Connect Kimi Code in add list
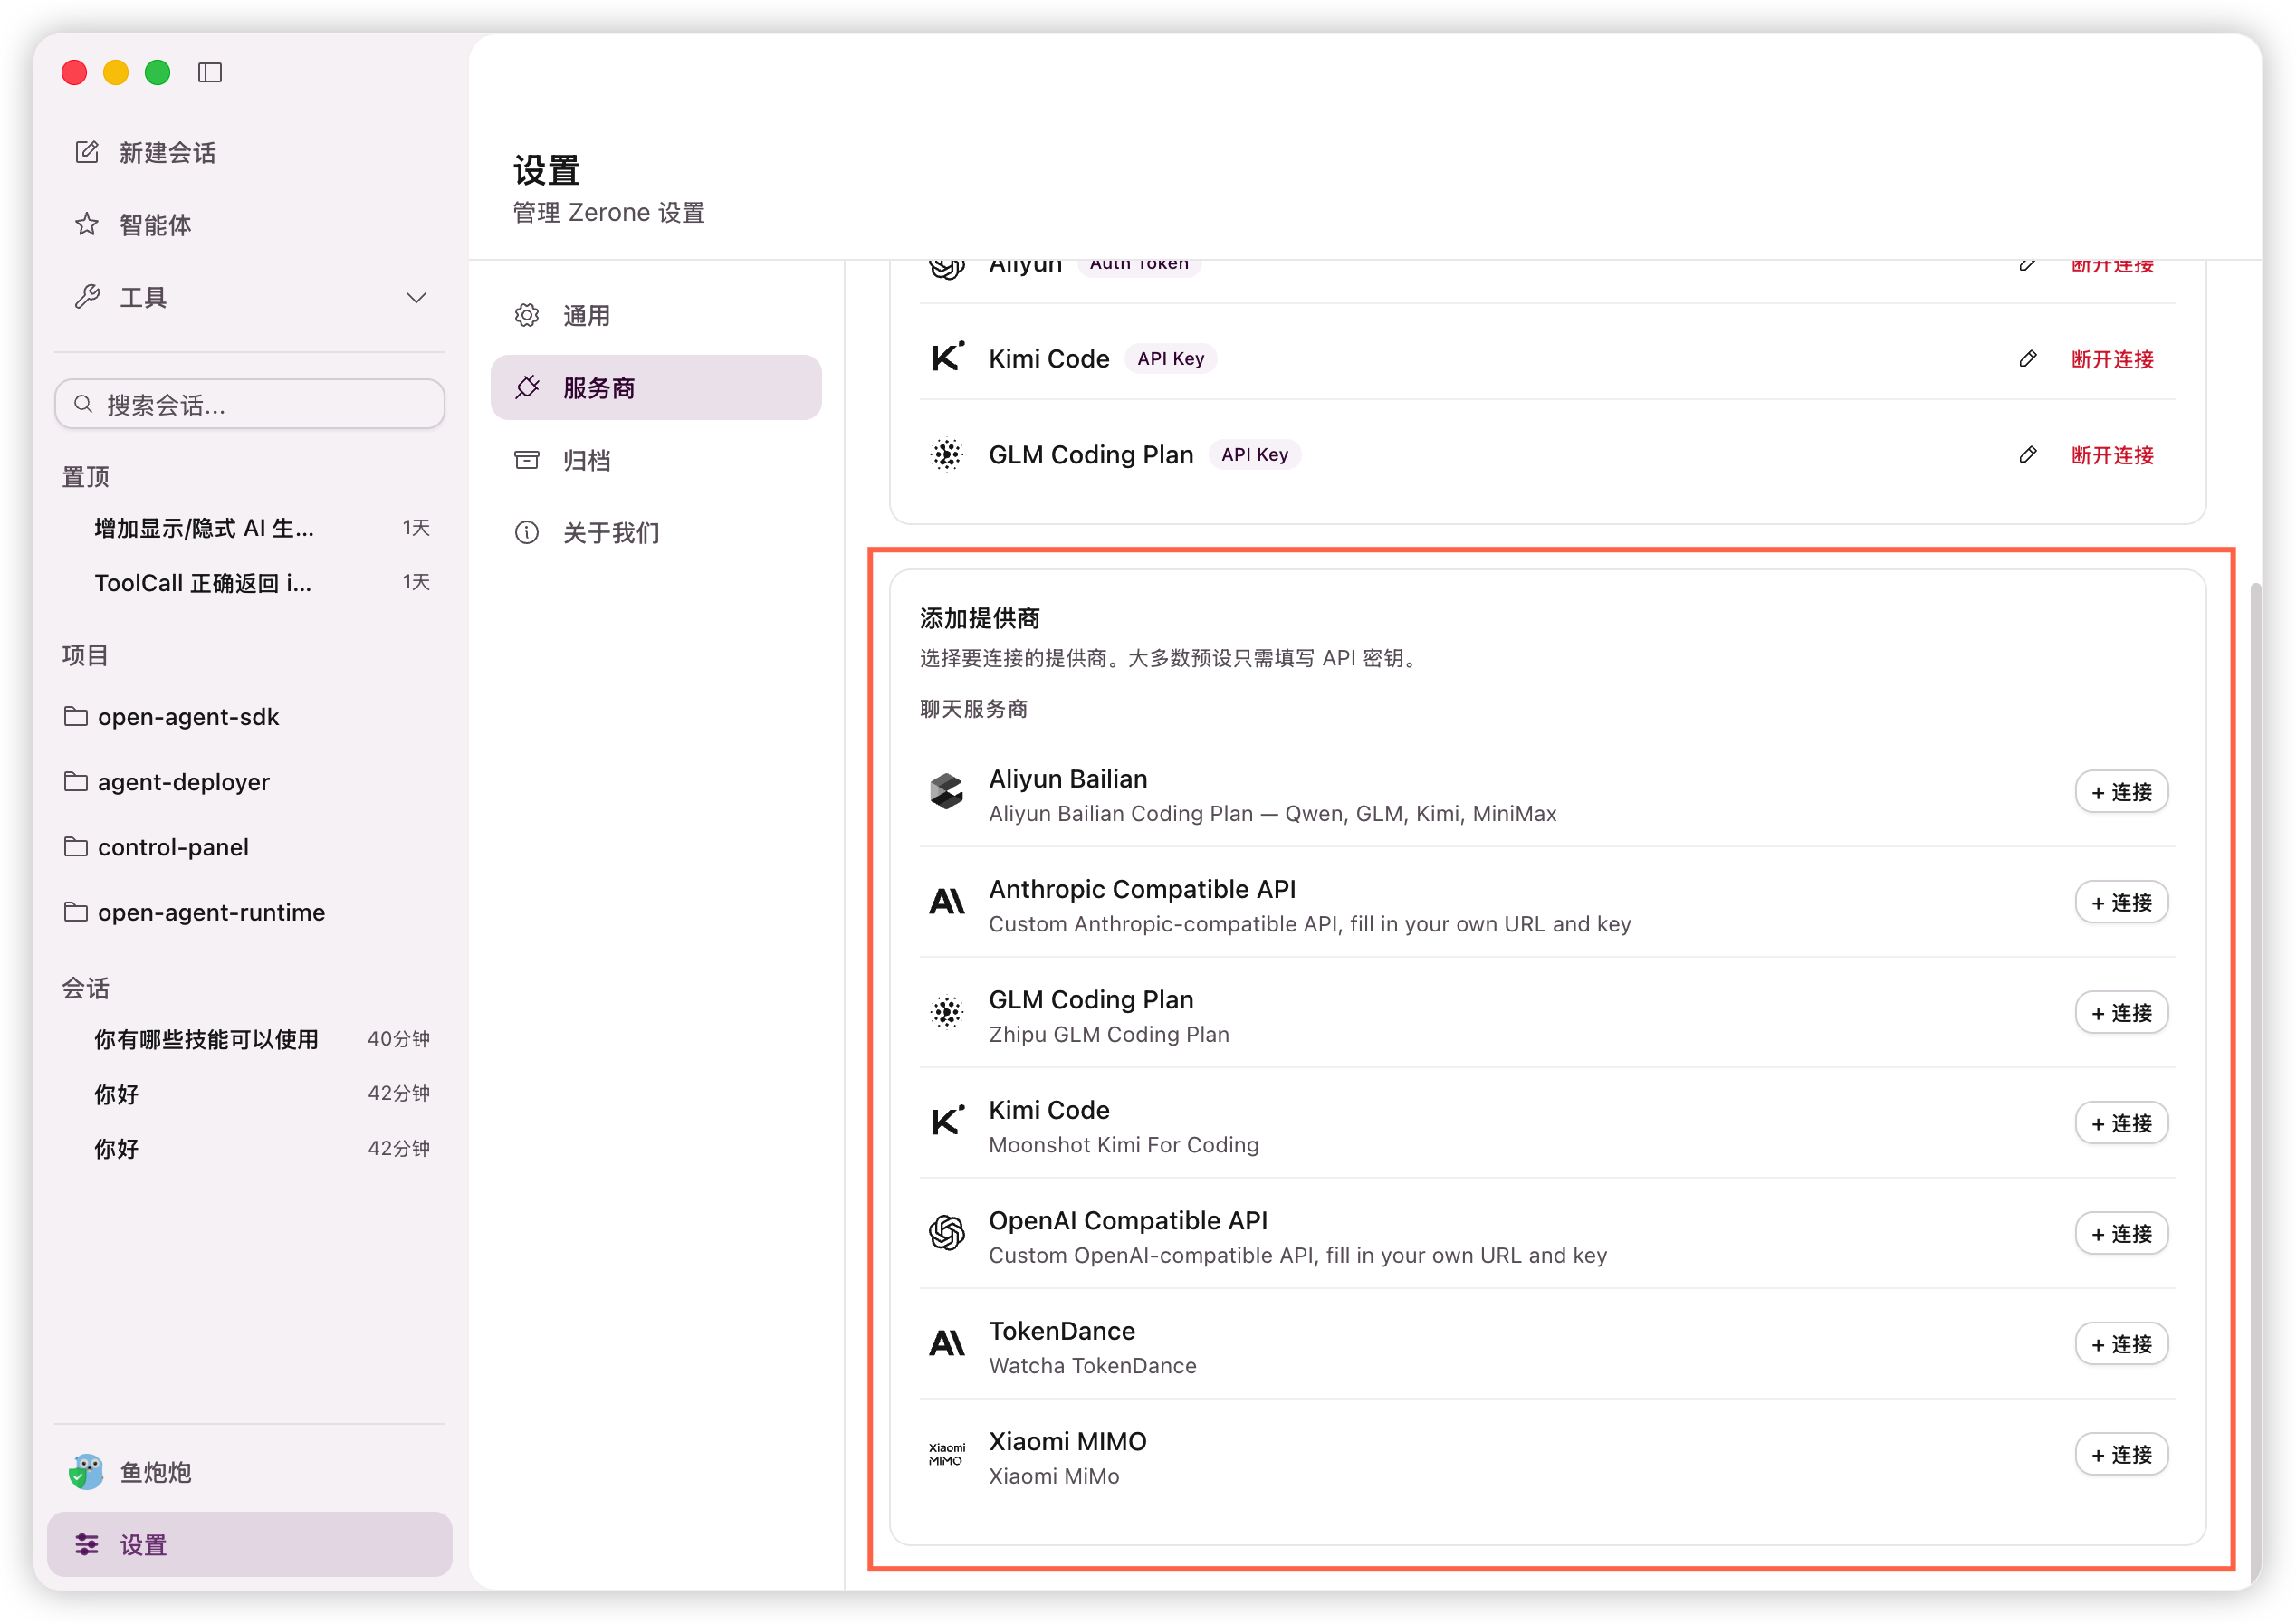 click(x=2121, y=1124)
